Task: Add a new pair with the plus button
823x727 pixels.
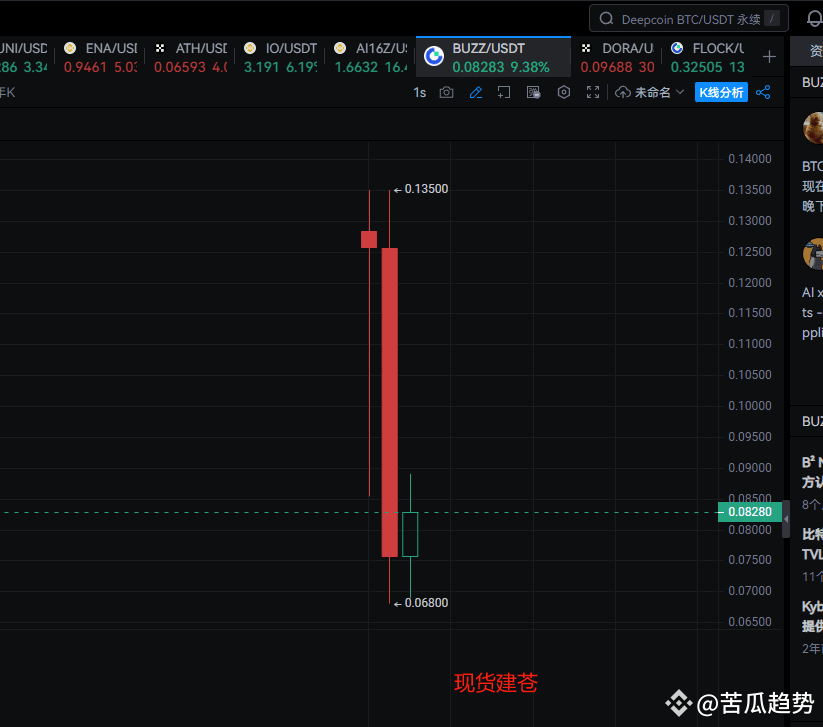Action: (x=769, y=57)
